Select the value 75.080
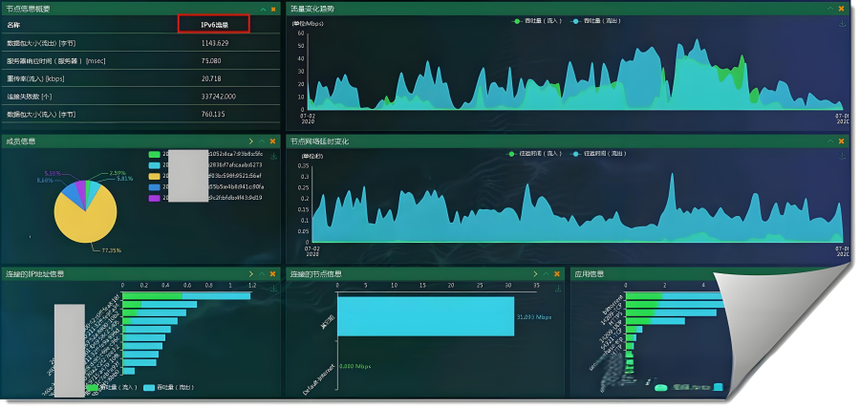This screenshot has height=409, width=860. (211, 61)
